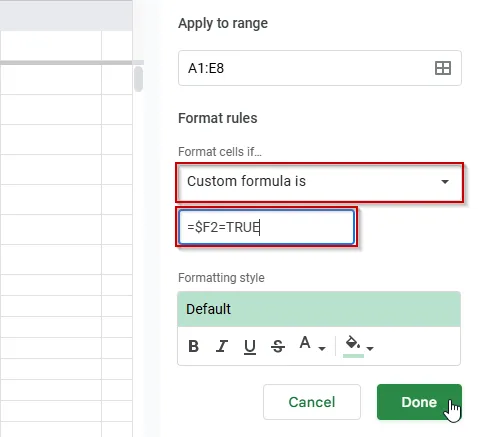Toggle bold formatting style
This screenshot has height=437, width=478.
pyautogui.click(x=193, y=346)
